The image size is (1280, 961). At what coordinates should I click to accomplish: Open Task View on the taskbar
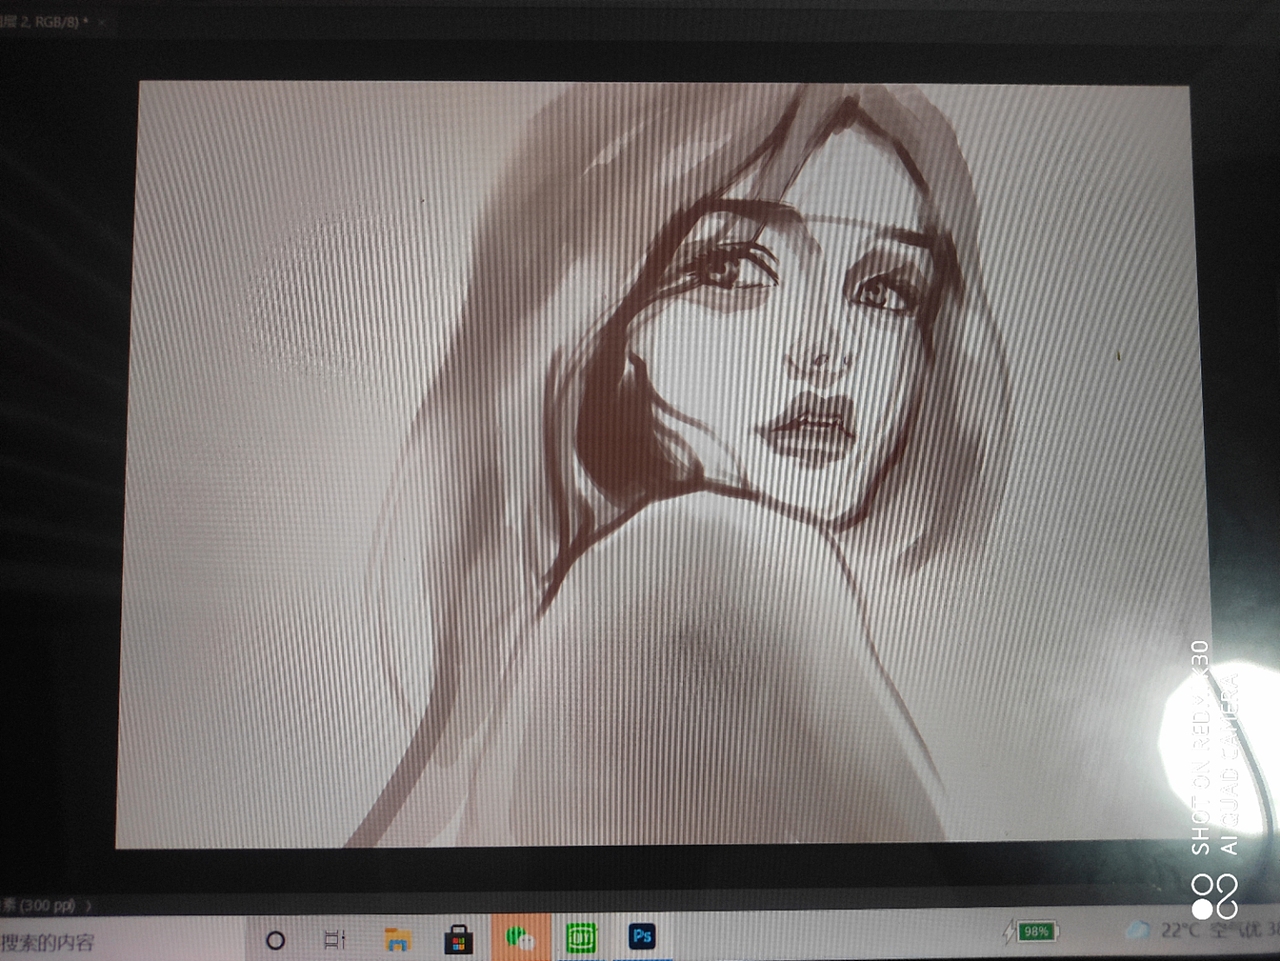335,939
